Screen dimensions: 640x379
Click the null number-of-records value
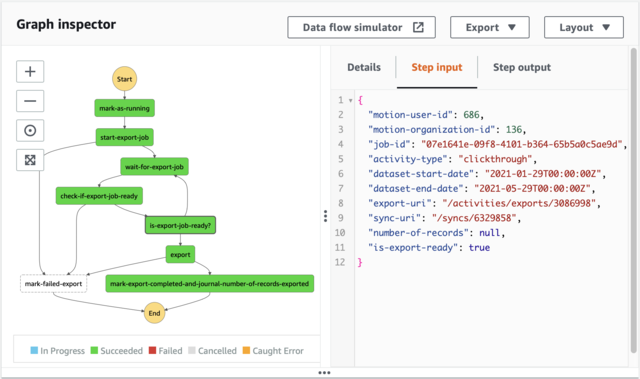490,233
